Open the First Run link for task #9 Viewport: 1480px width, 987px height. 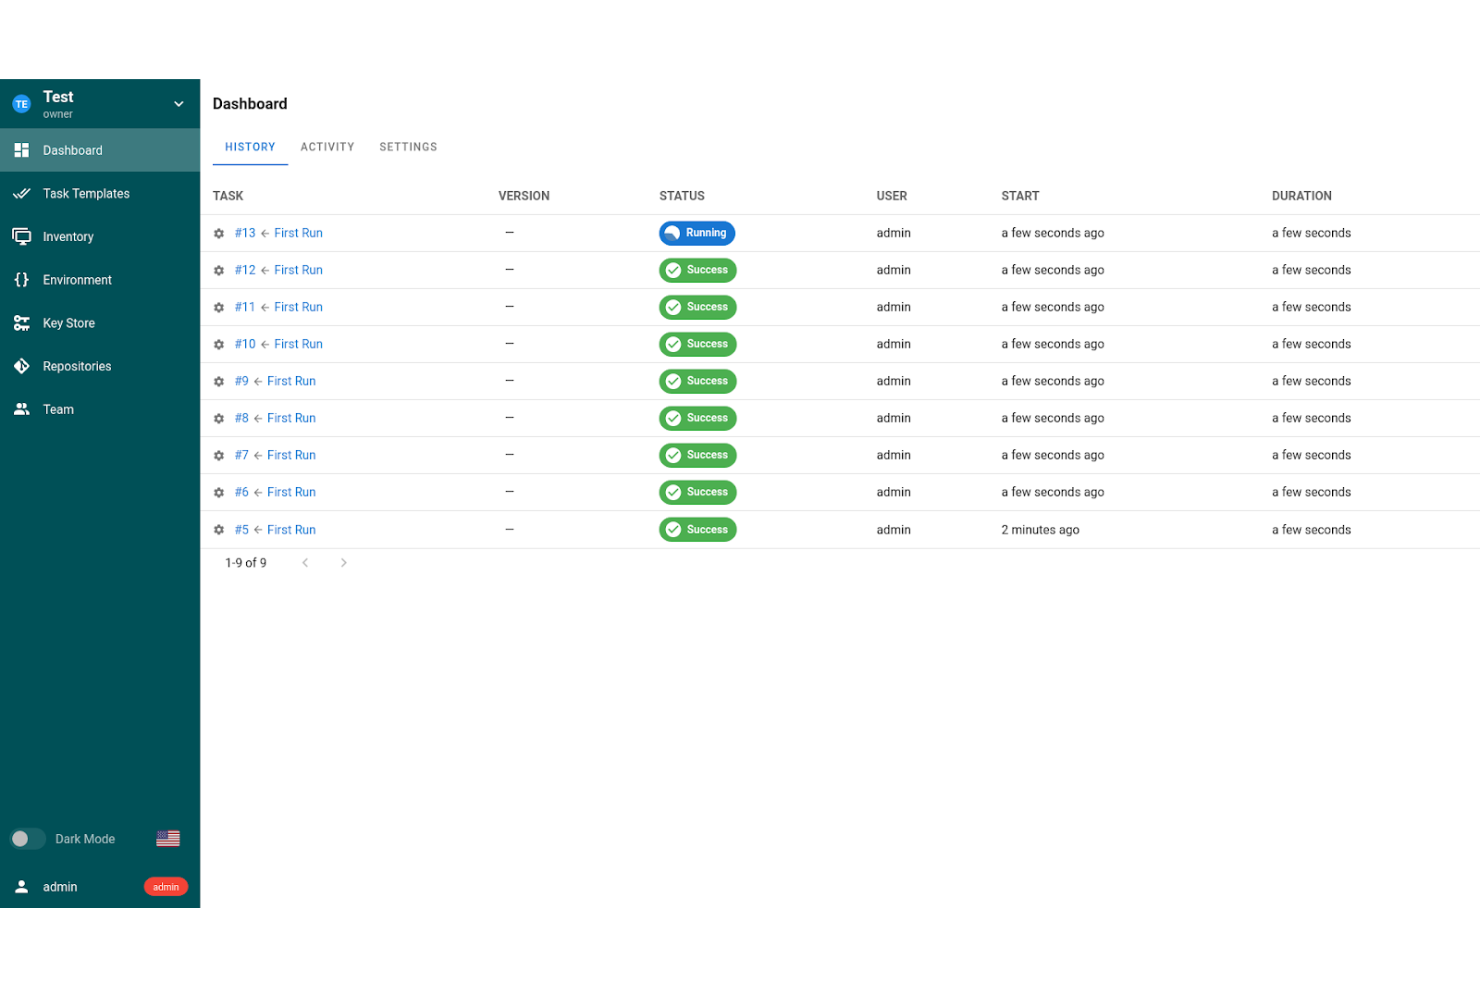pos(291,381)
